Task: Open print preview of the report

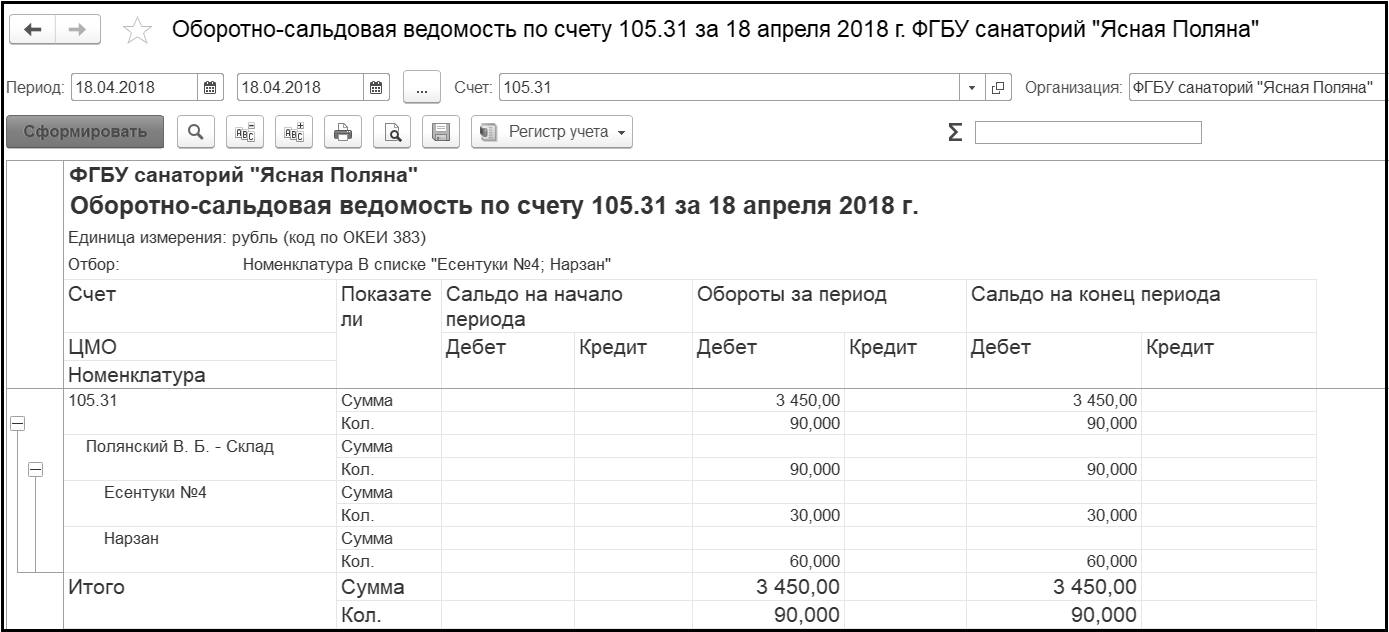Action: pyautogui.click(x=393, y=132)
